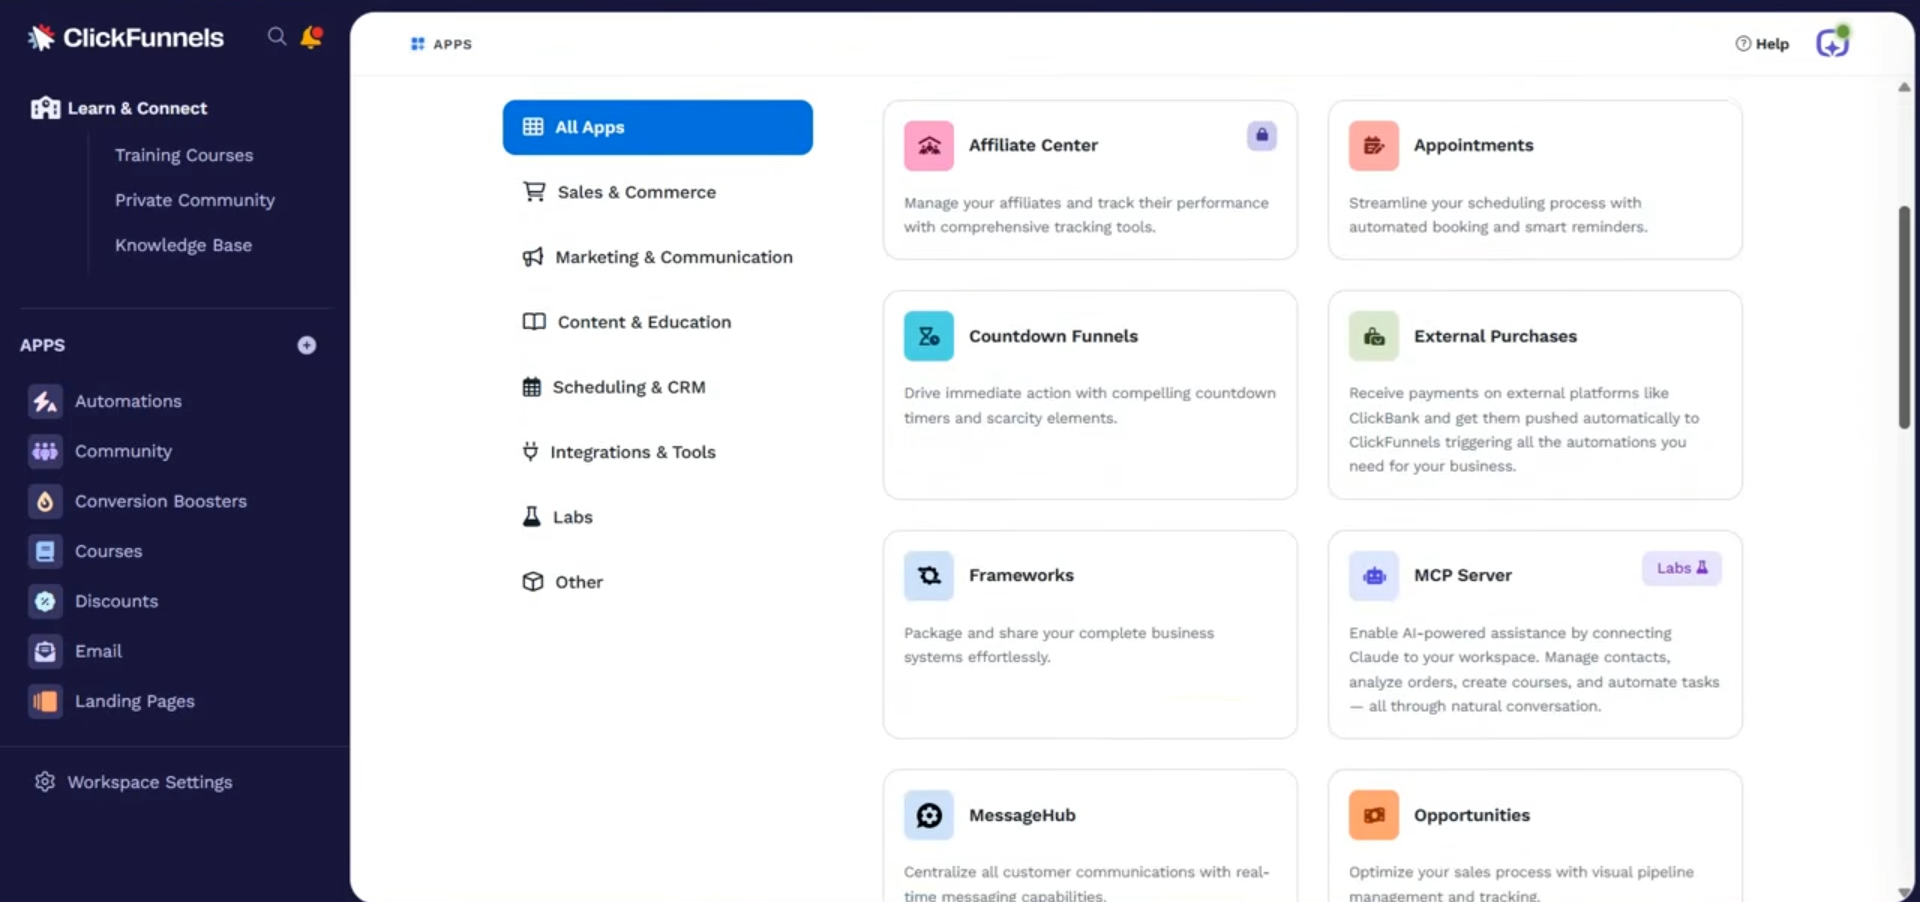Click the Discounts badge icon
This screenshot has height=902, width=1920.
point(45,601)
